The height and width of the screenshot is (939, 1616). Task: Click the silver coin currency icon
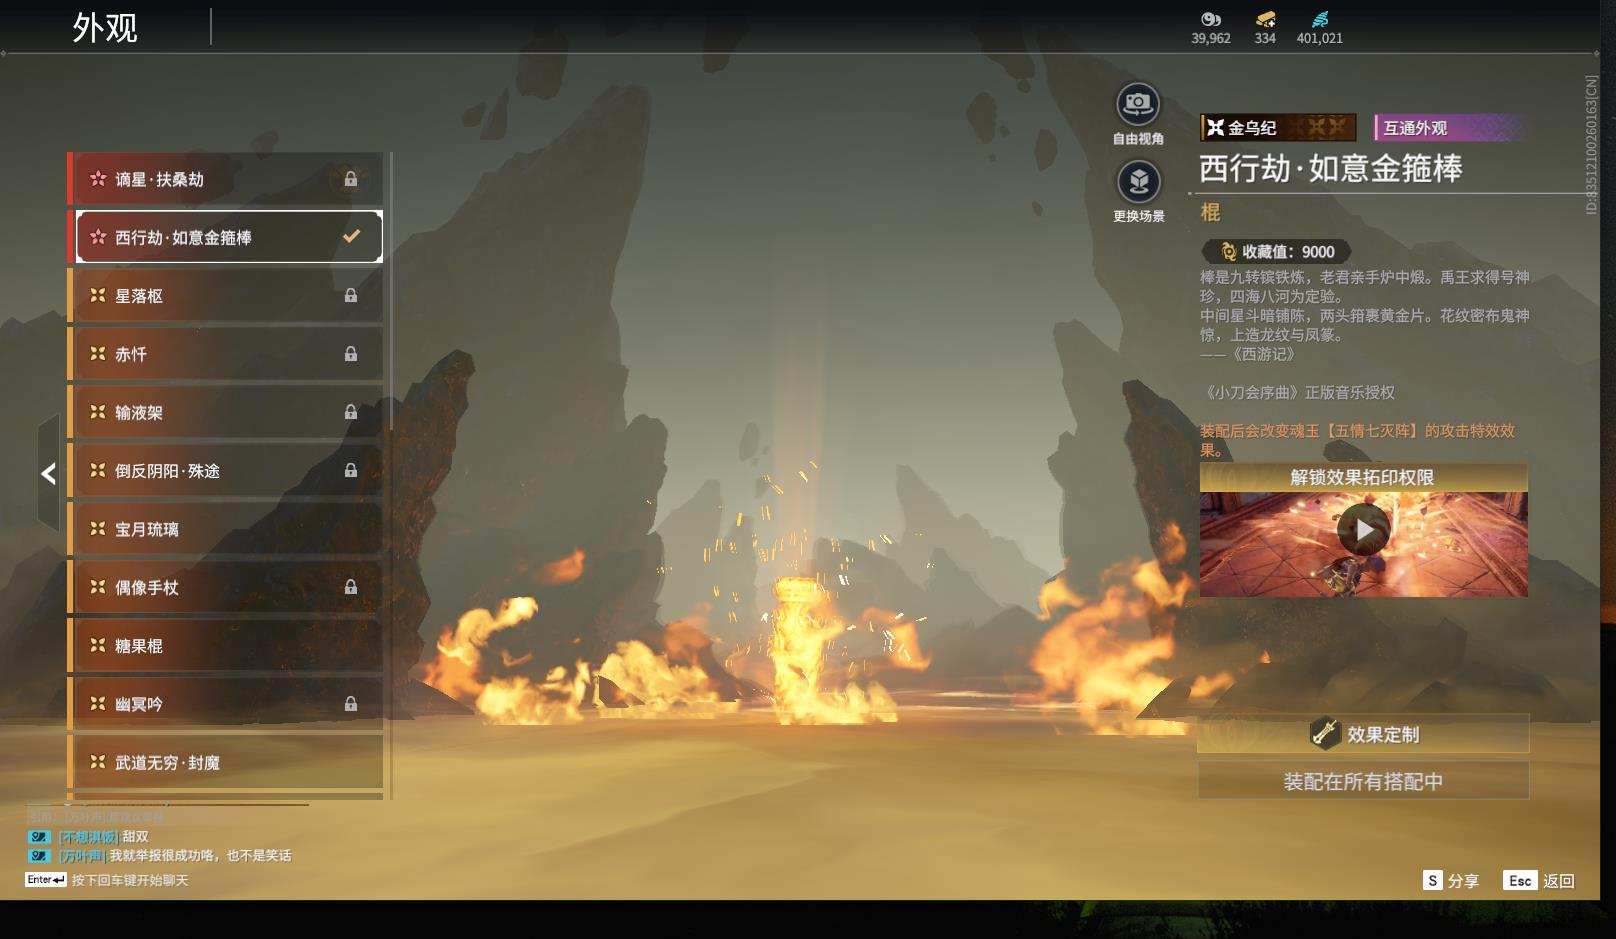(x=1211, y=19)
